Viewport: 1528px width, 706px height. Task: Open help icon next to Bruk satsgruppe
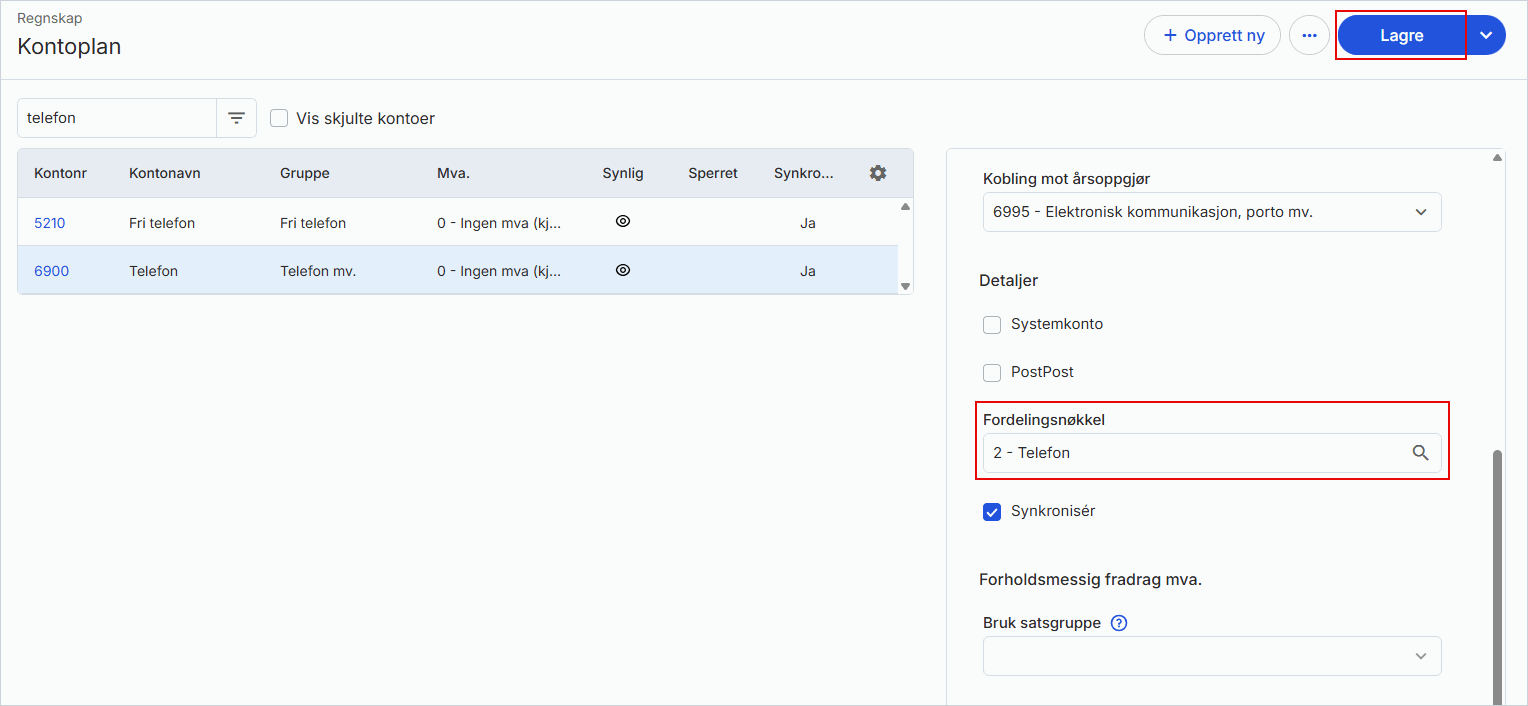click(x=1119, y=623)
